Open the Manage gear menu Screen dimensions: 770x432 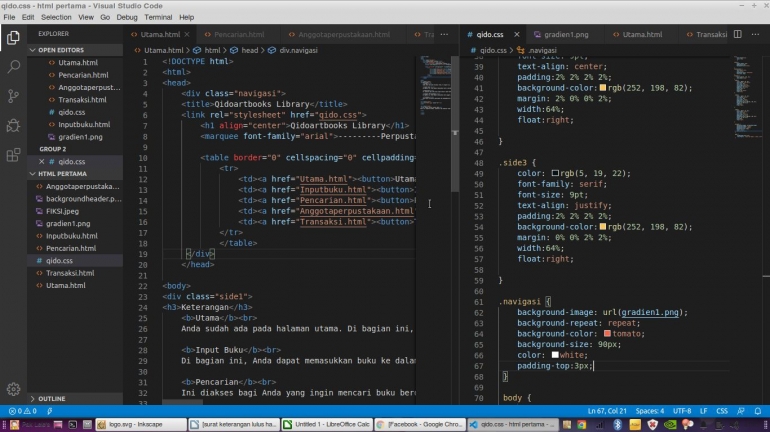[13, 389]
